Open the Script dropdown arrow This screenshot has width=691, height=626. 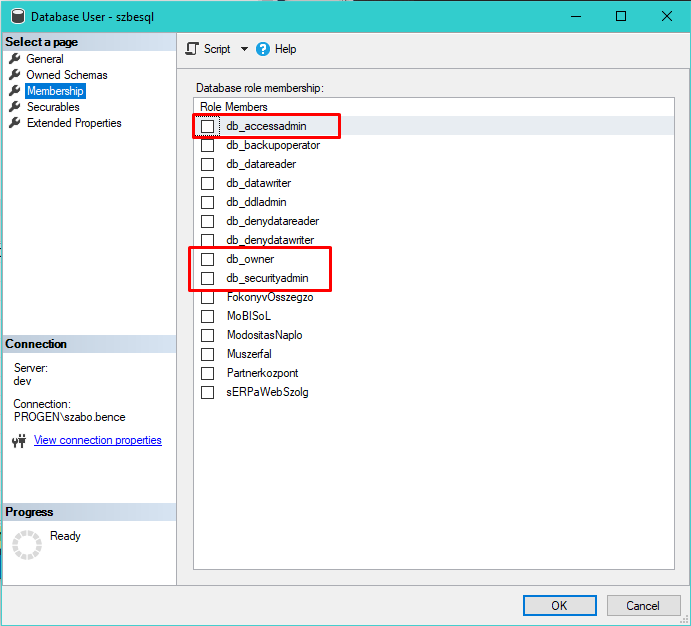(244, 49)
